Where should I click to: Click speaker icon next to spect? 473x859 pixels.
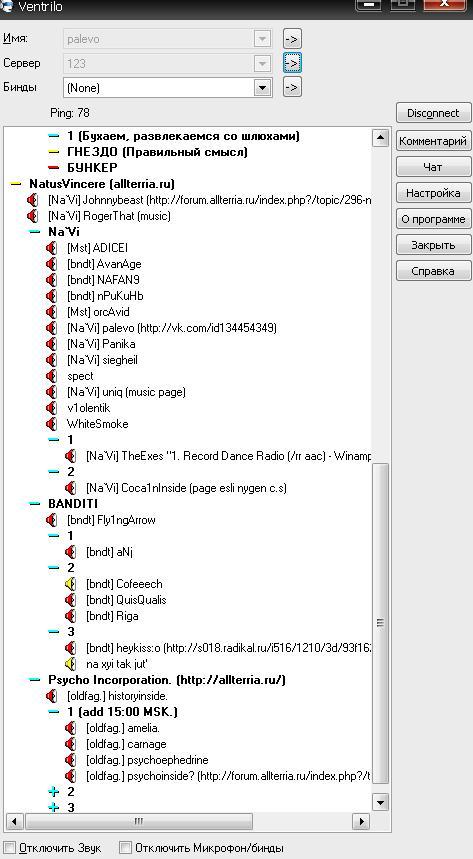pyautogui.click(x=52, y=376)
